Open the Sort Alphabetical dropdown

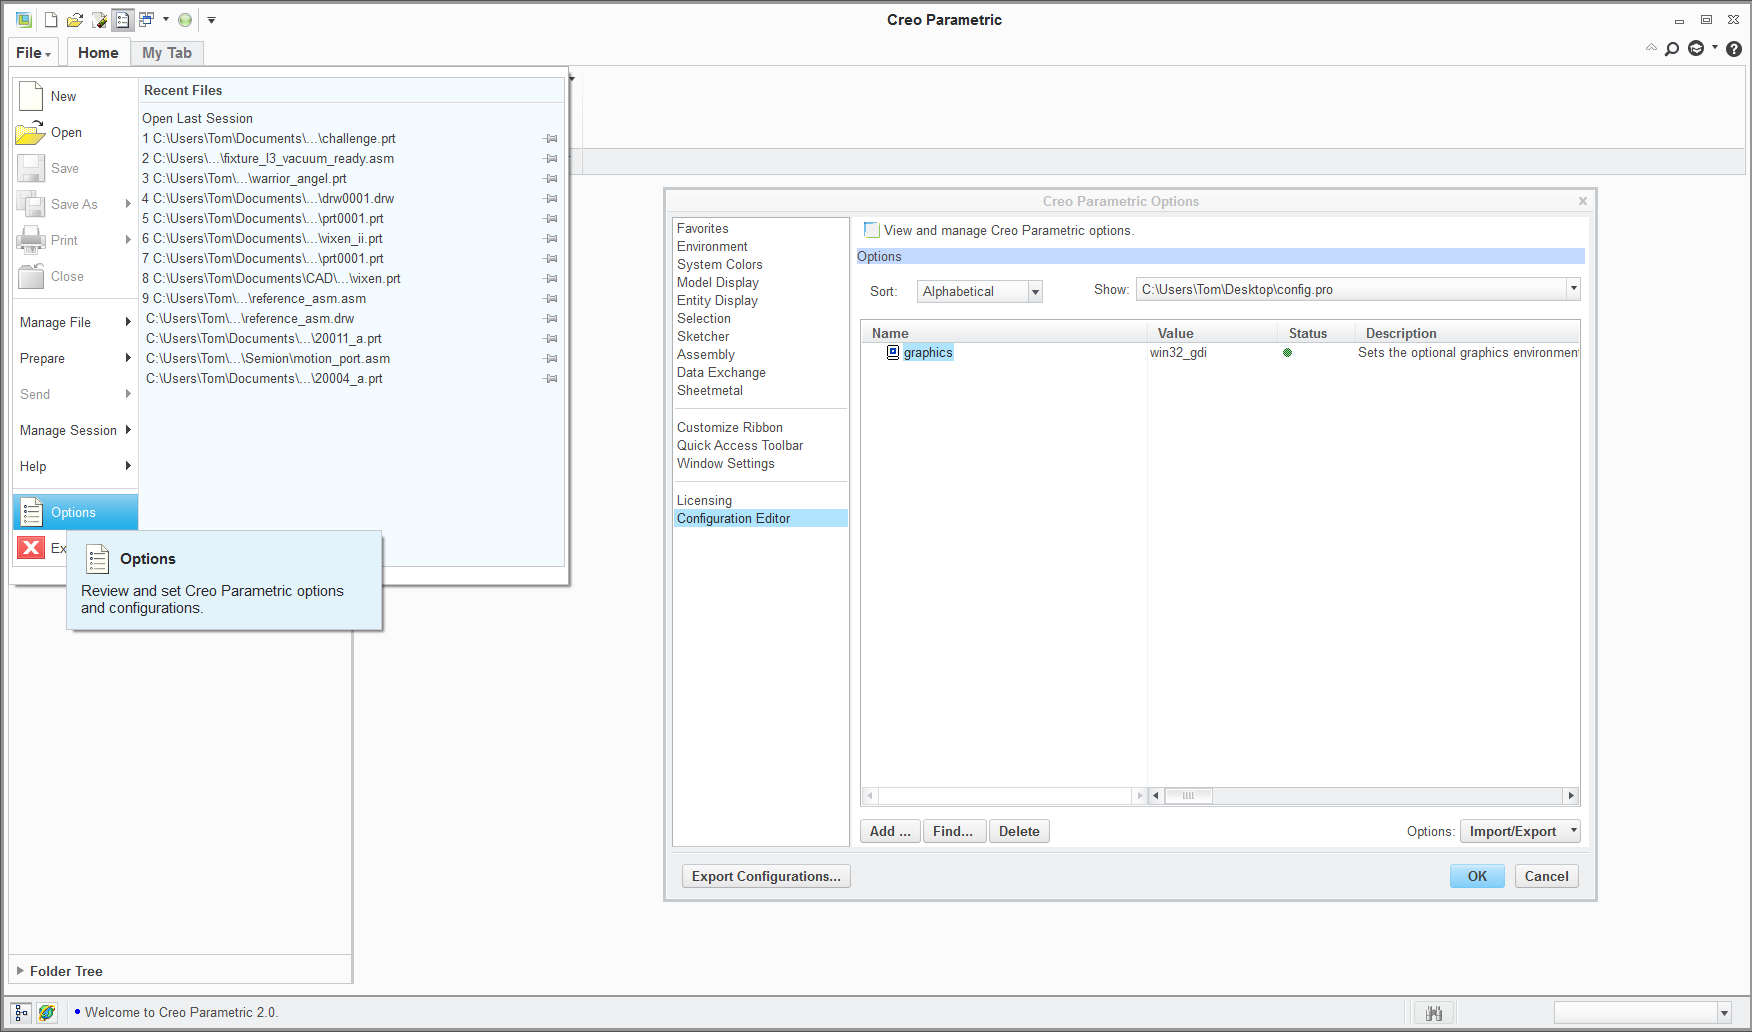click(x=1035, y=292)
